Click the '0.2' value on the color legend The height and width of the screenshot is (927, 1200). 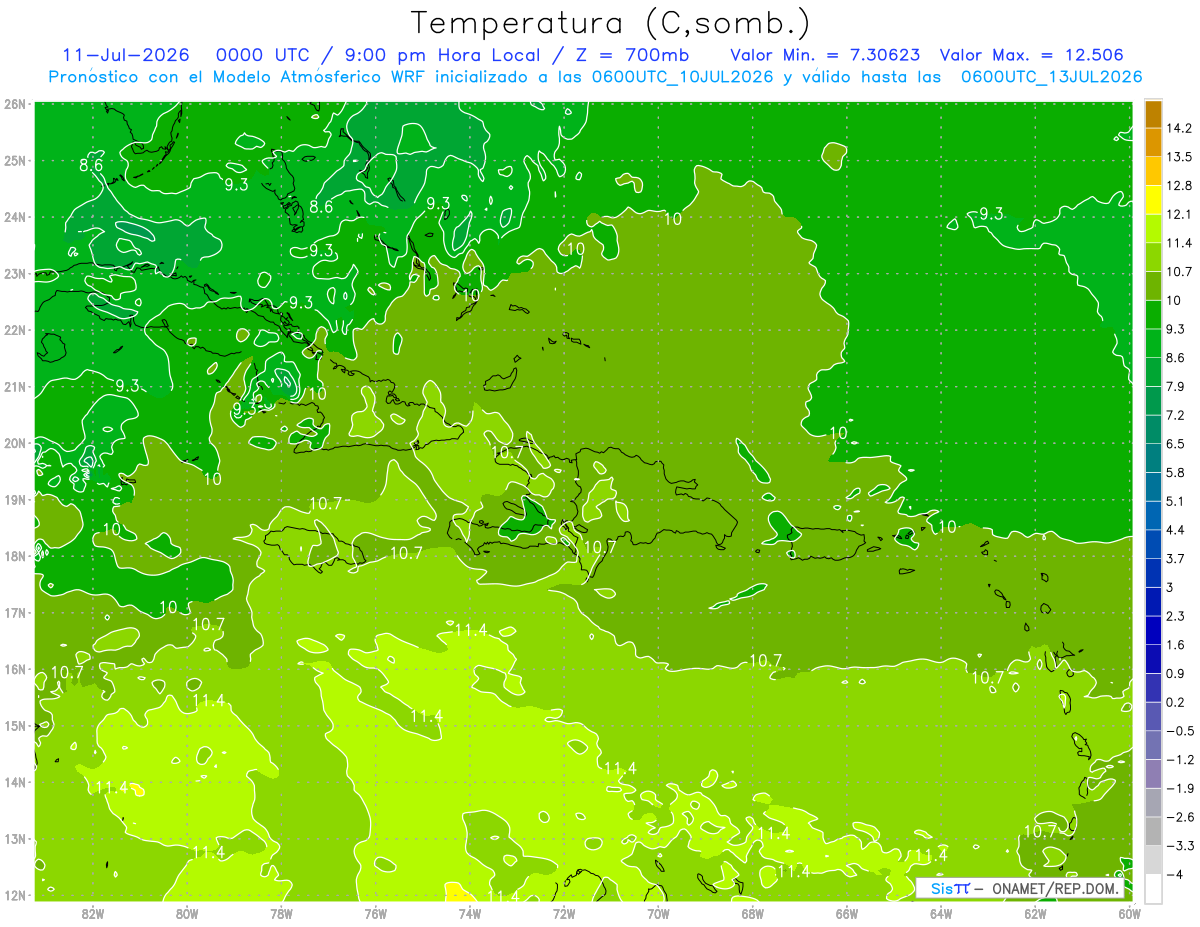[x=1176, y=701]
